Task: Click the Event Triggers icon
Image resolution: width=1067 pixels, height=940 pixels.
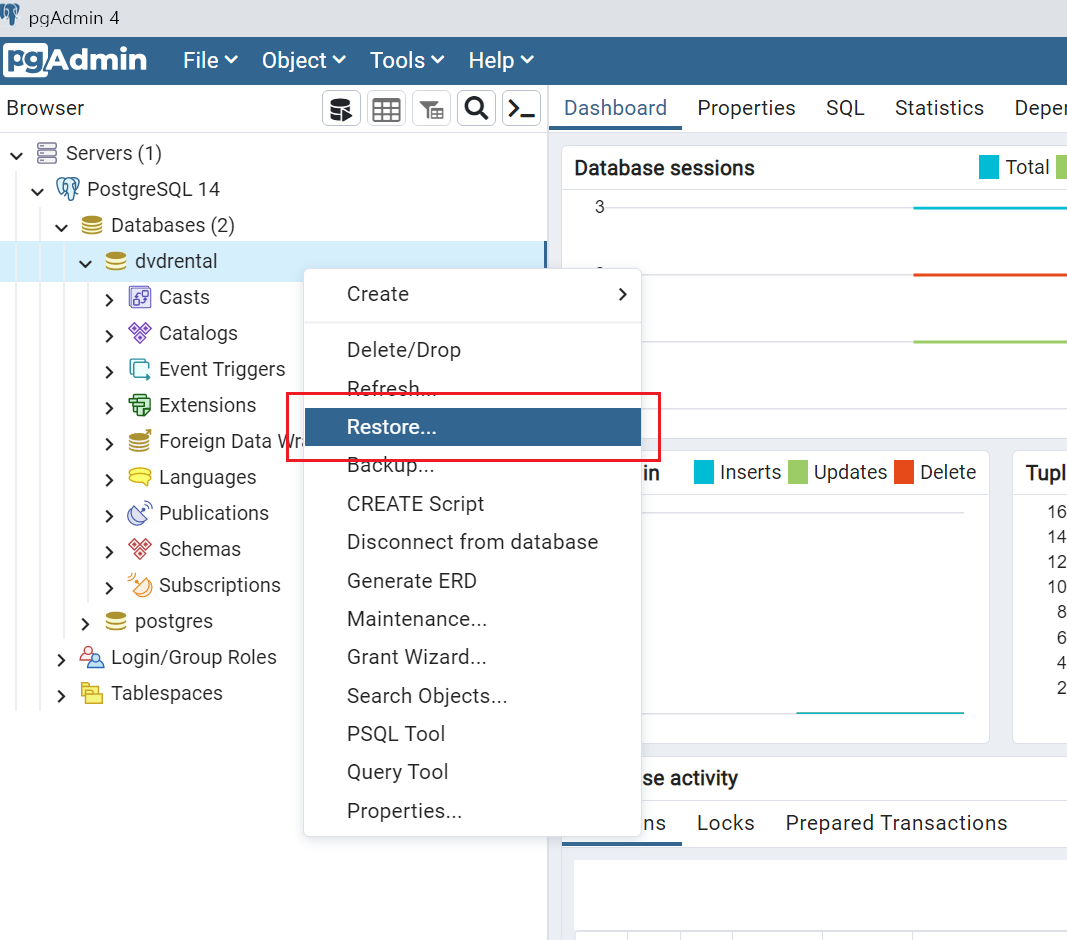Action: 139,369
